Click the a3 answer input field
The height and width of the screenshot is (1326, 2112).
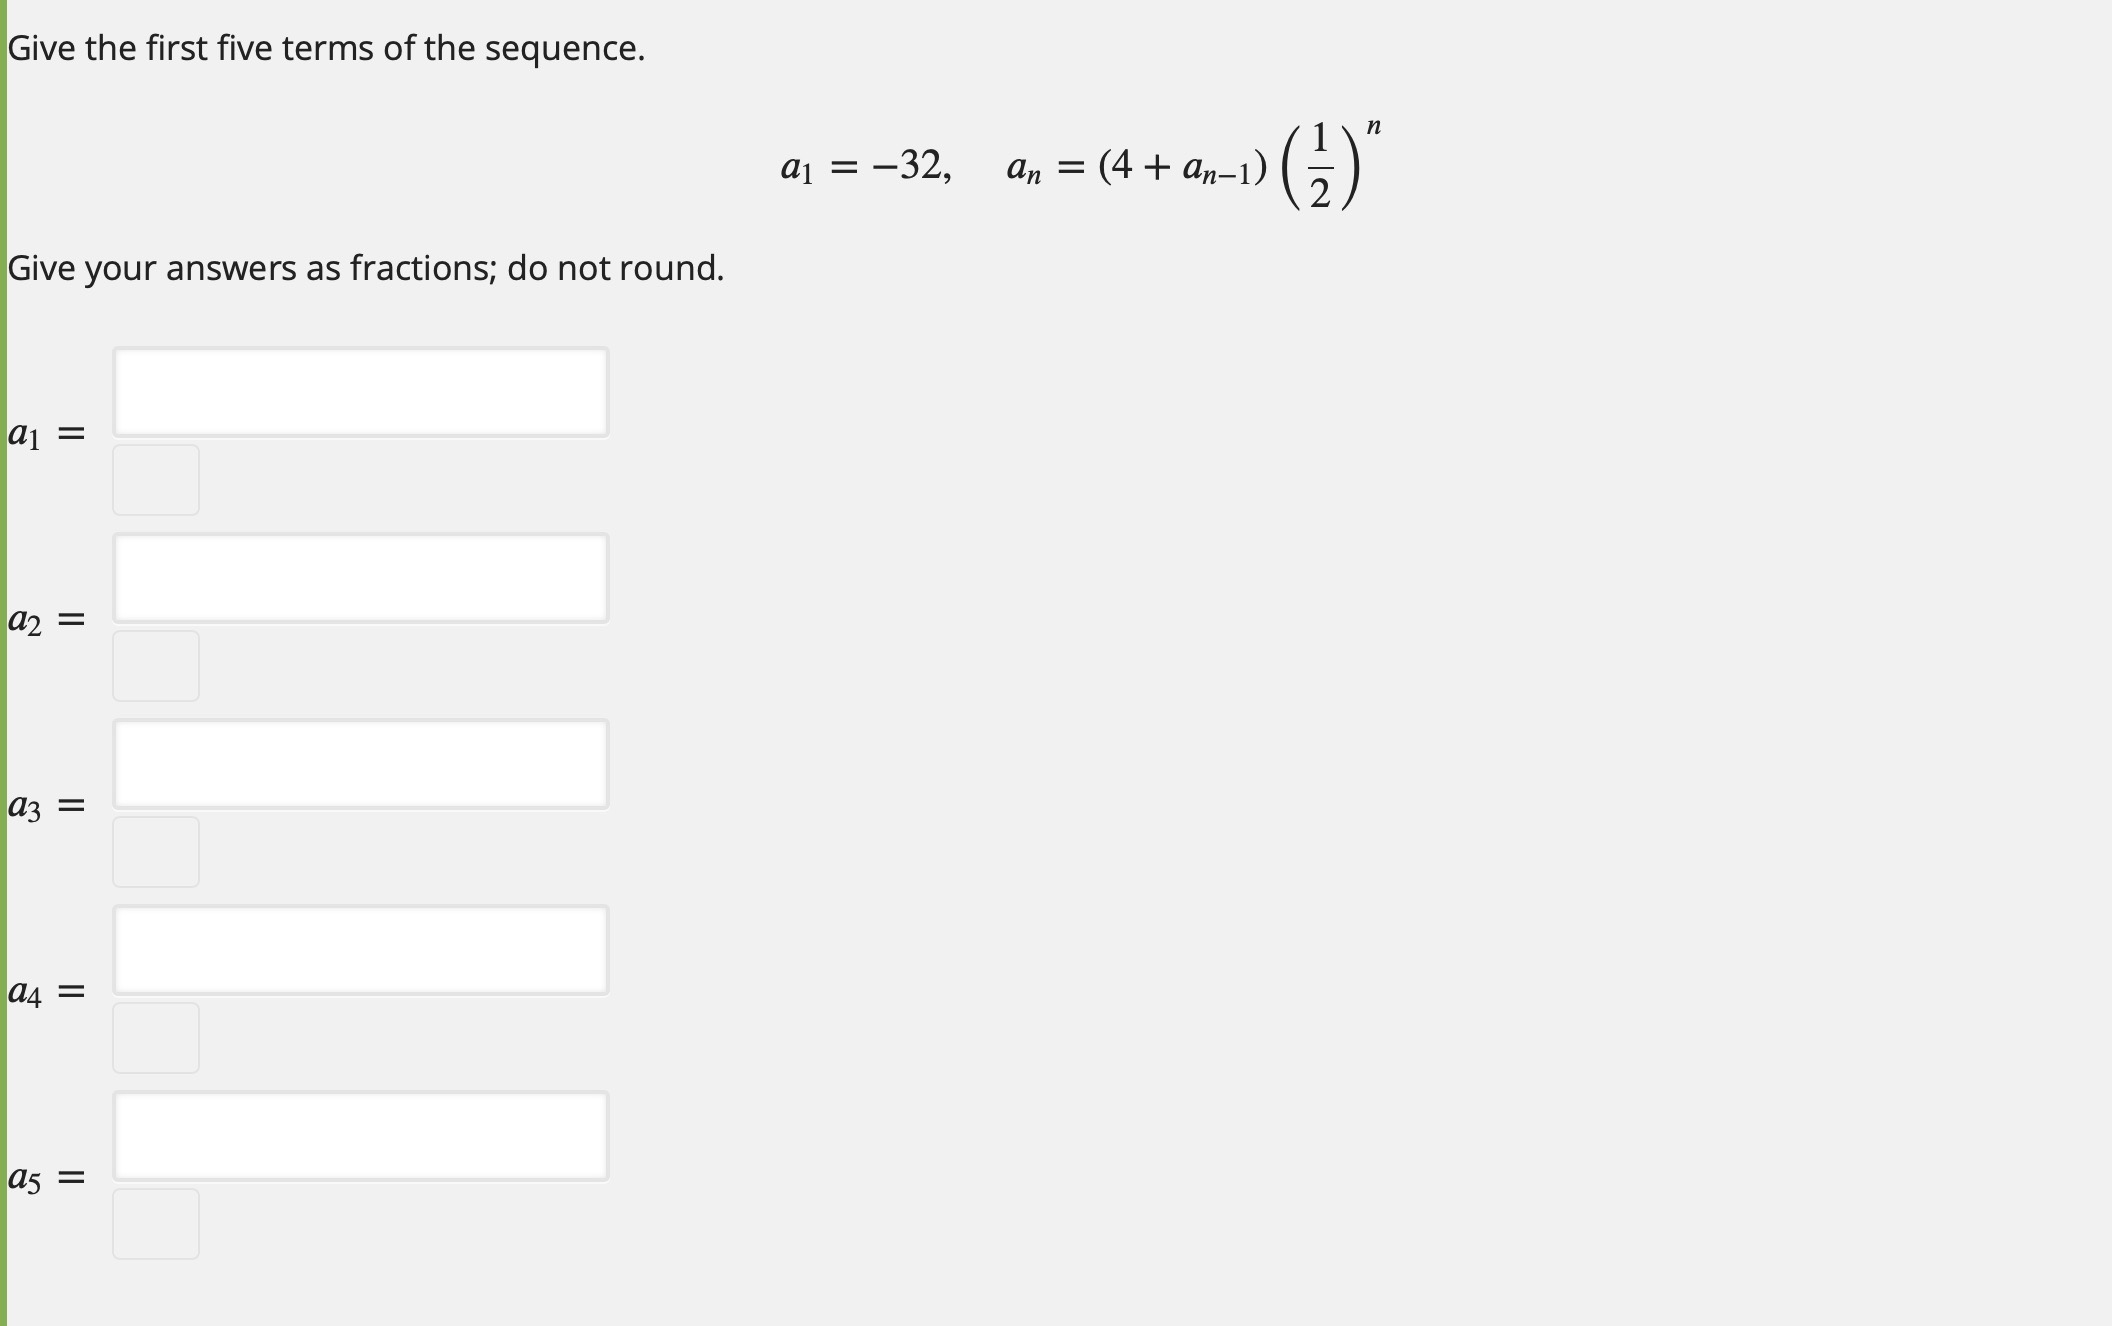coord(362,763)
